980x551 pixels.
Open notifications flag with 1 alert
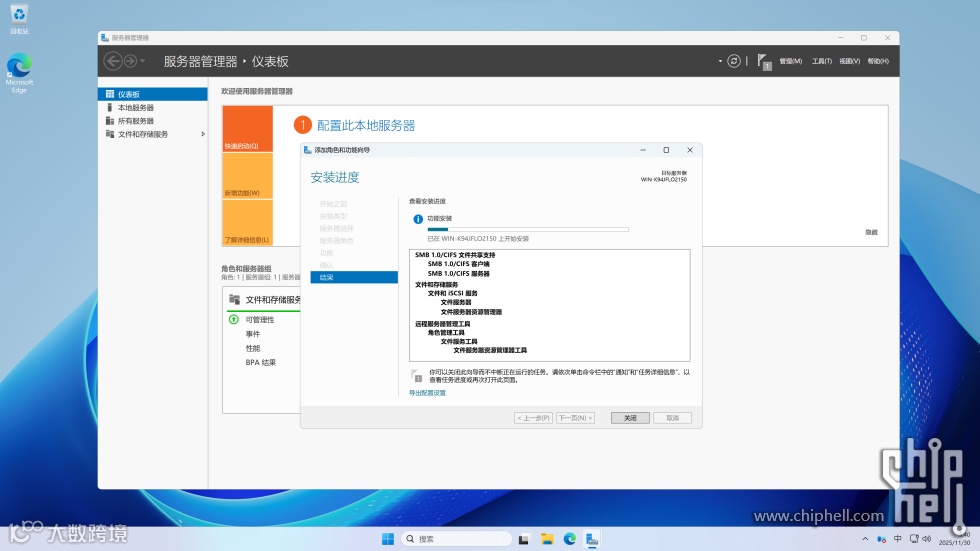(764, 61)
